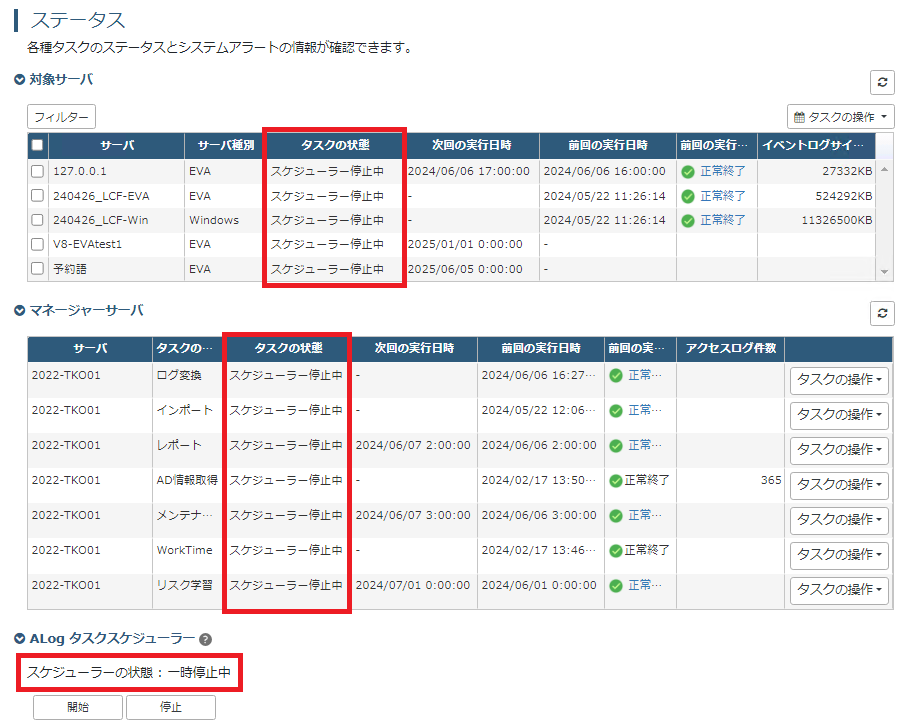Image resolution: width=906 pixels, height=725 pixels.
Task: Sort by 次回の実行日時 column in 対象サーバ table
Action: (471, 146)
